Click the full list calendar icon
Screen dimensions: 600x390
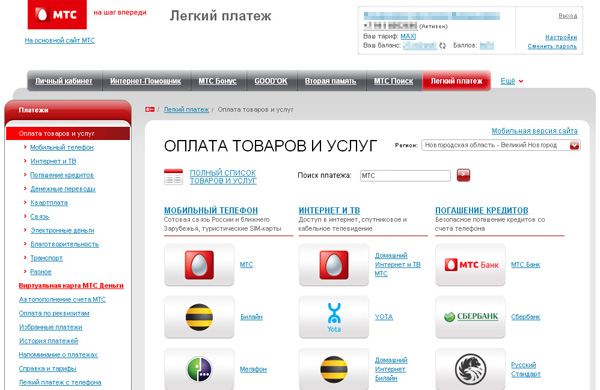(x=173, y=177)
